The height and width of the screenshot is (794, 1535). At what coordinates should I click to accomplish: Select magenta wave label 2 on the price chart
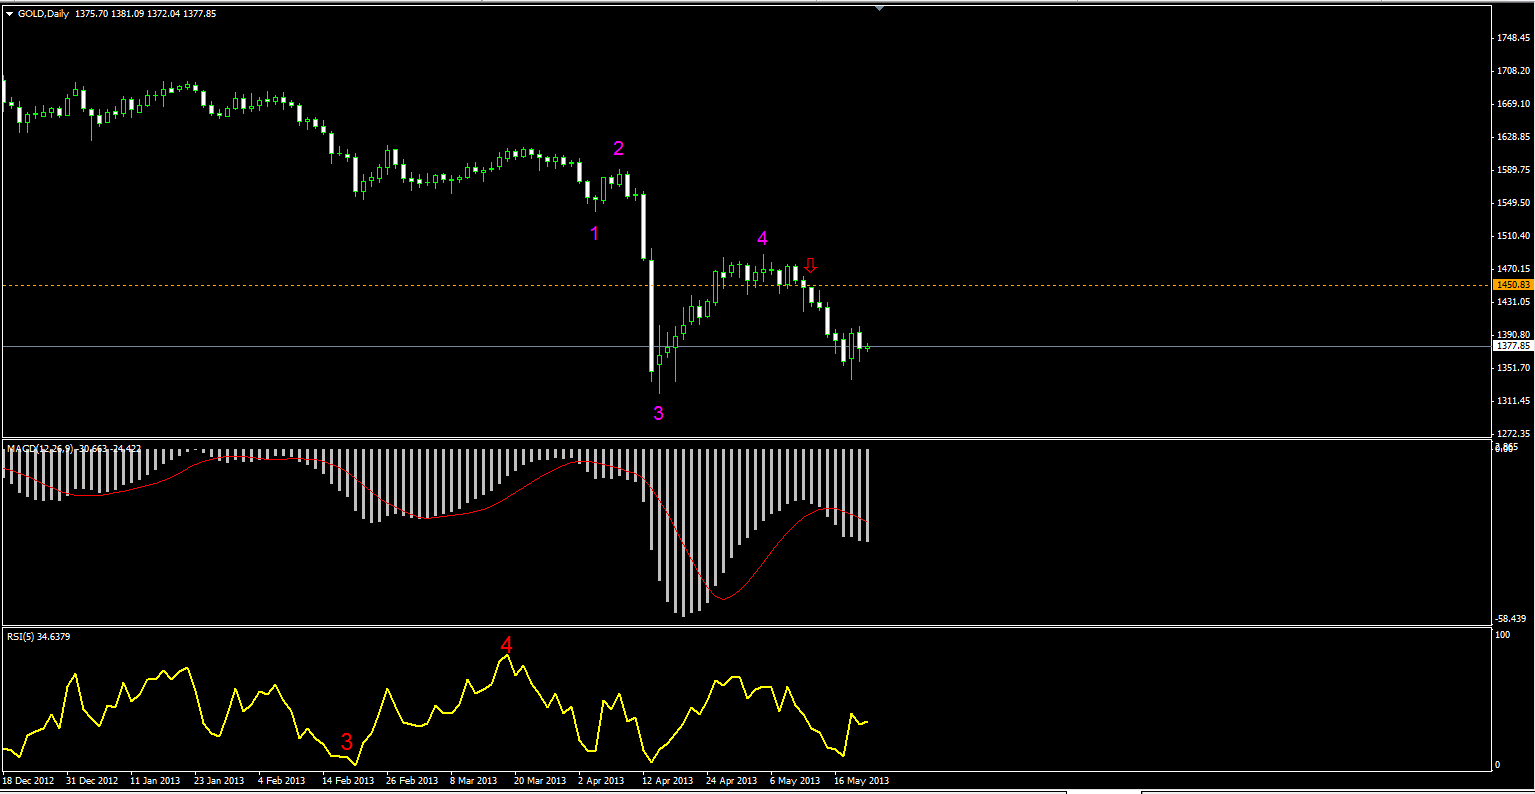pyautogui.click(x=619, y=149)
